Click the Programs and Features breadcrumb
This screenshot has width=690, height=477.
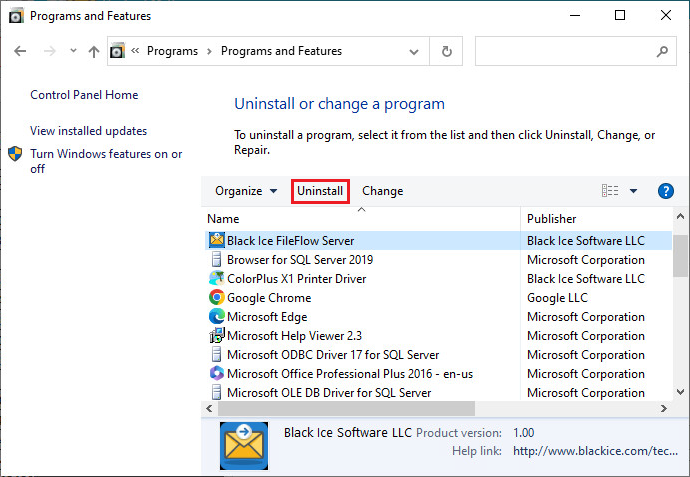281,51
